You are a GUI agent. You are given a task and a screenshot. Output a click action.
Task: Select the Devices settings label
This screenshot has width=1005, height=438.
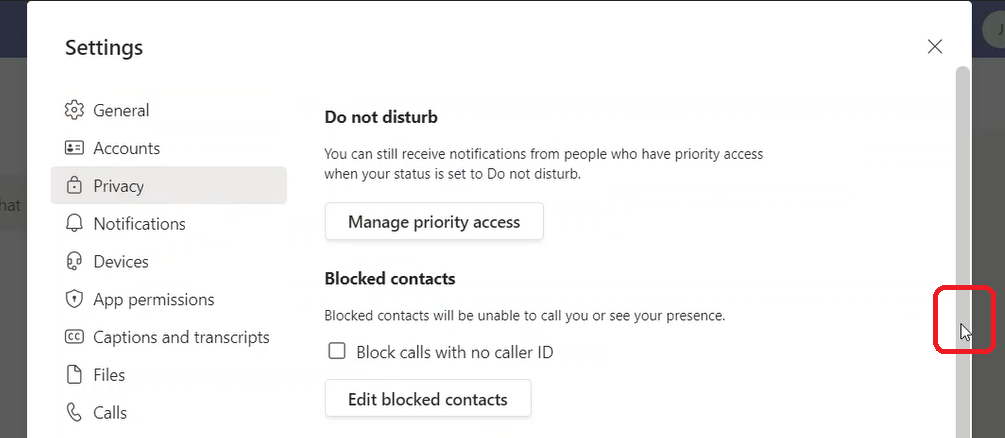coord(121,262)
